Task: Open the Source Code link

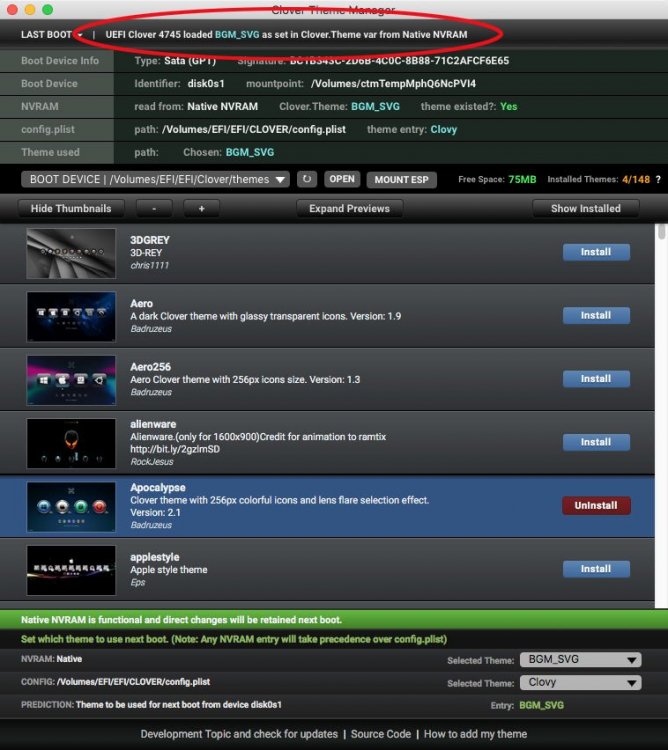Action: click(381, 734)
